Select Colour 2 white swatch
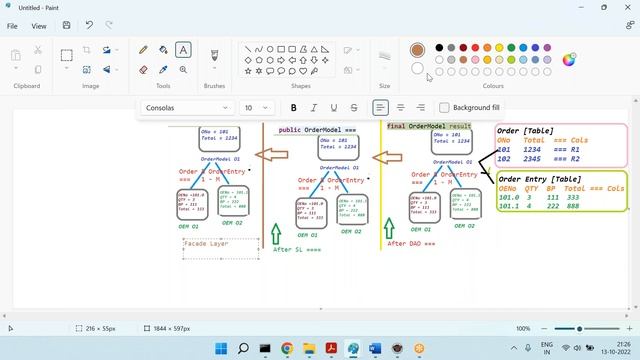Viewport: 640px width, 360px height. click(x=417, y=68)
